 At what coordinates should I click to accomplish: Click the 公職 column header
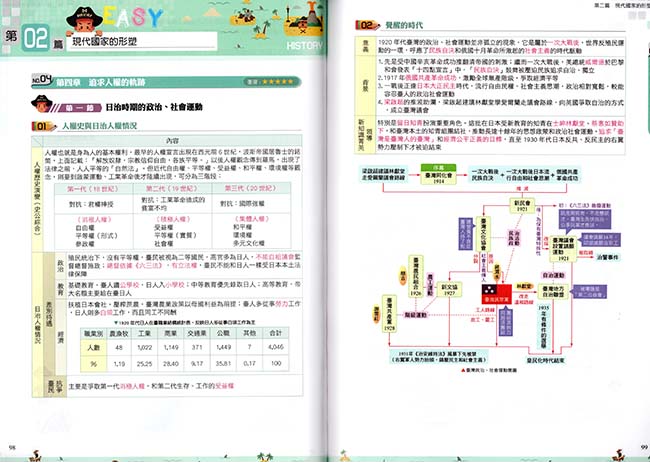[223, 333]
